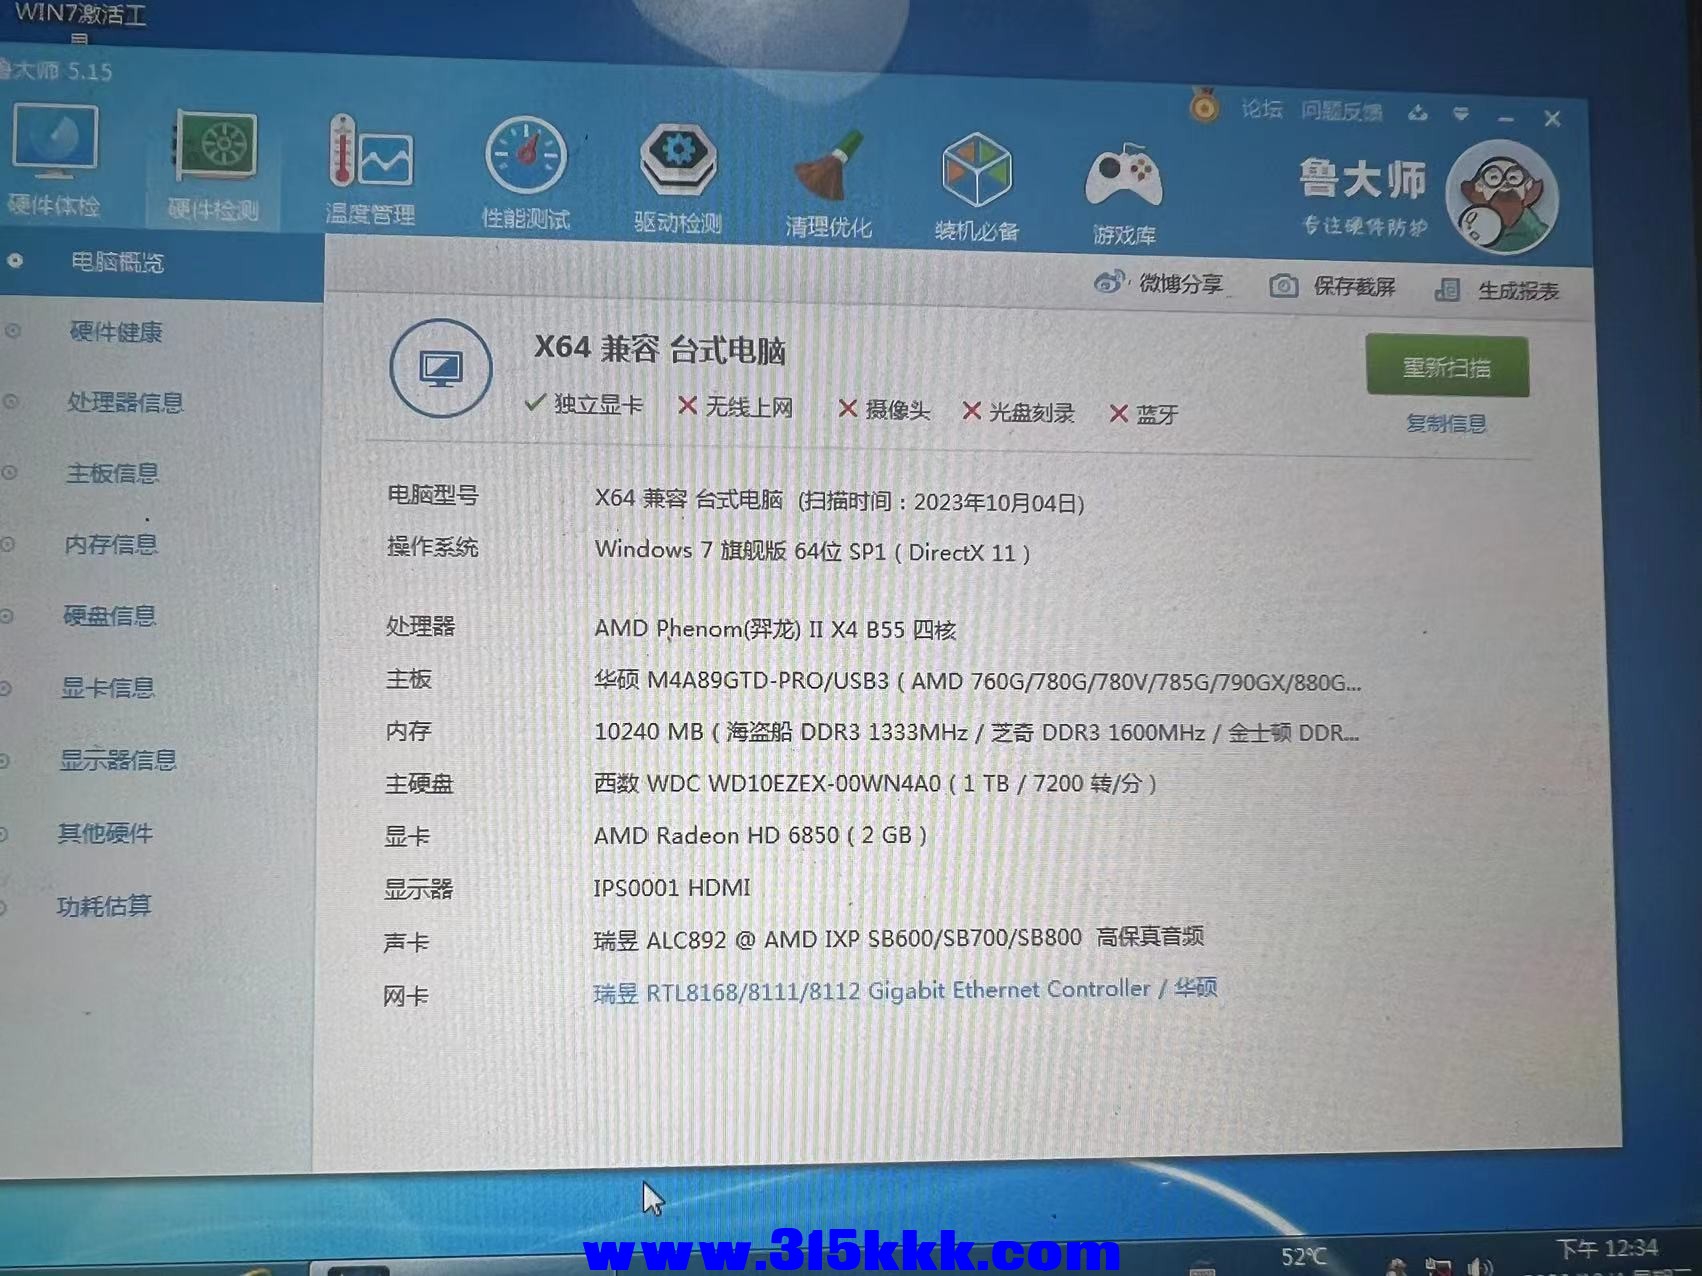
Task: Click the AMD Phenom II X4 B55 text
Action: (x=775, y=629)
